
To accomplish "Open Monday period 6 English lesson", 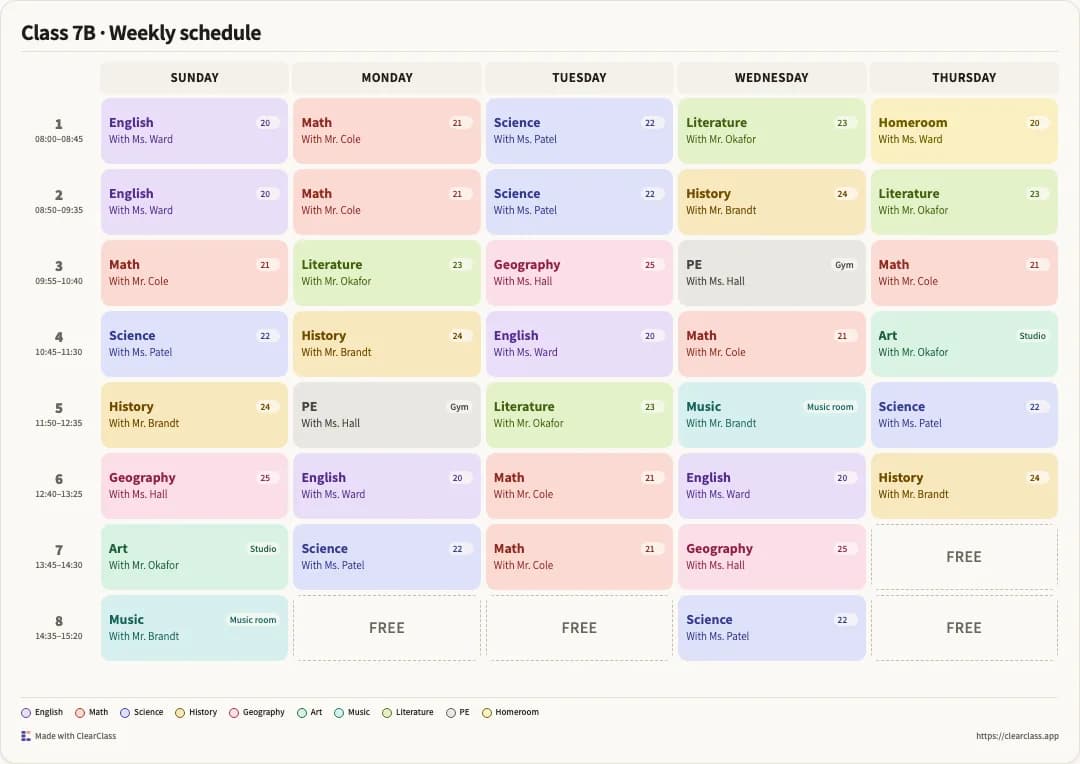I will 387,486.
